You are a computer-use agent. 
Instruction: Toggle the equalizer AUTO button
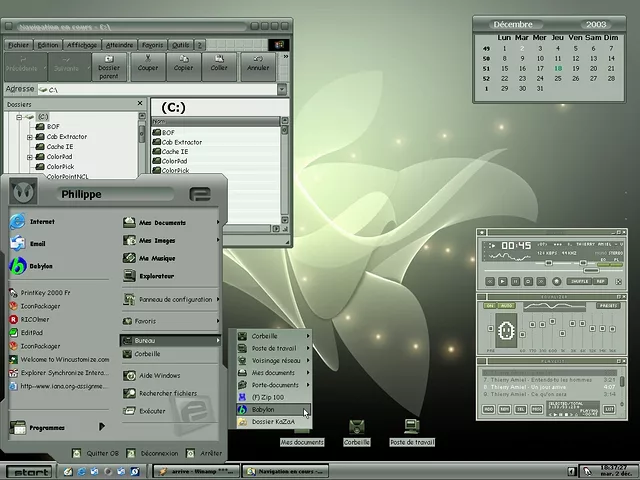click(506, 305)
